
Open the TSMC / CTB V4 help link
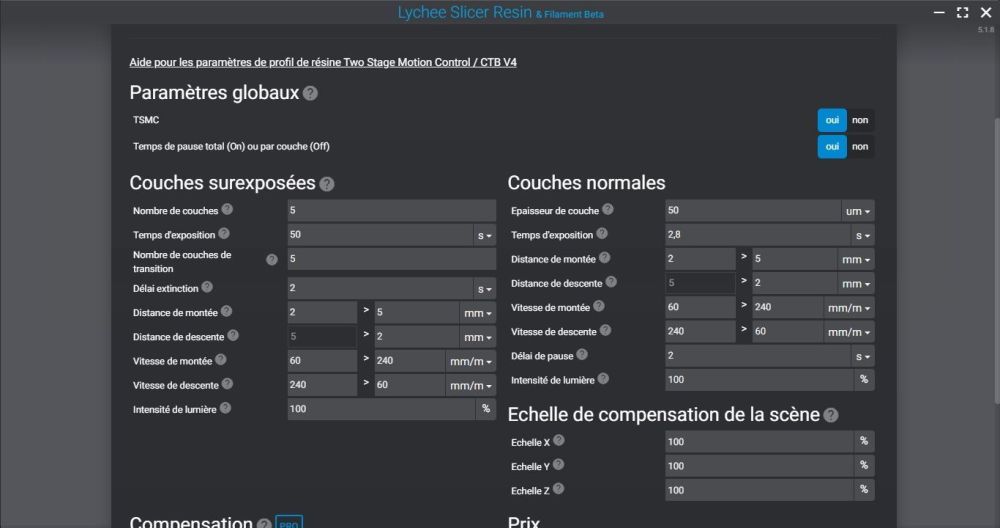[323, 62]
